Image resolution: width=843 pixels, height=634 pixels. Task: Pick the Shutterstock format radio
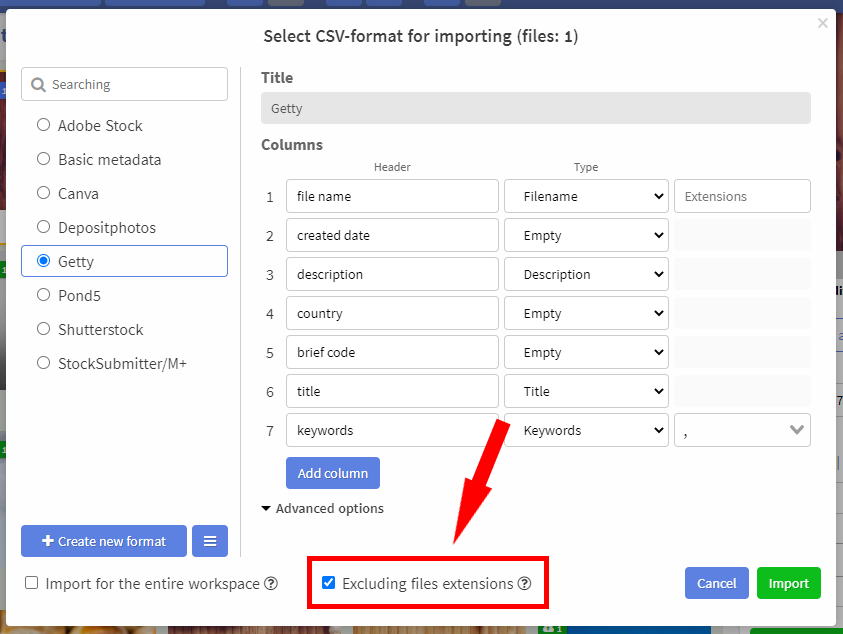(44, 329)
